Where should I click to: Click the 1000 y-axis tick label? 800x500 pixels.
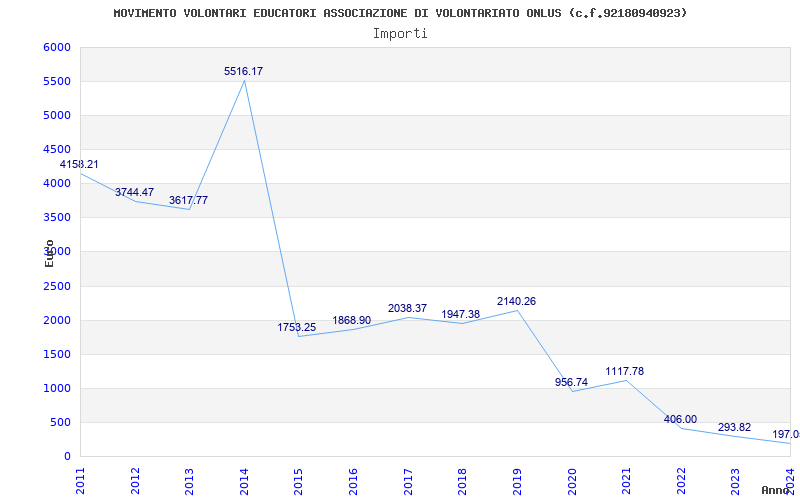57,389
